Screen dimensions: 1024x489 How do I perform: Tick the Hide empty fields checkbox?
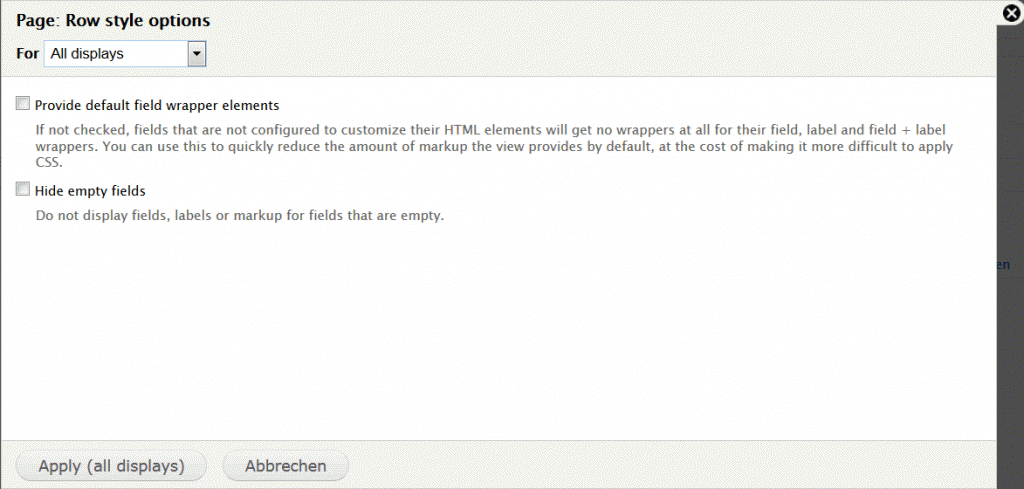[23, 189]
